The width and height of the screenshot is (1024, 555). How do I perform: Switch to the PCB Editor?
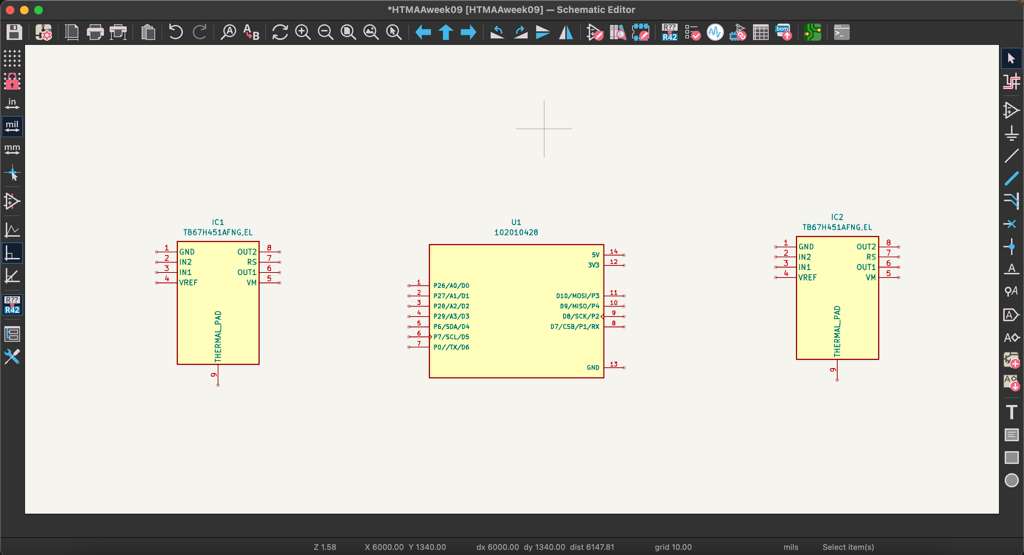812,32
